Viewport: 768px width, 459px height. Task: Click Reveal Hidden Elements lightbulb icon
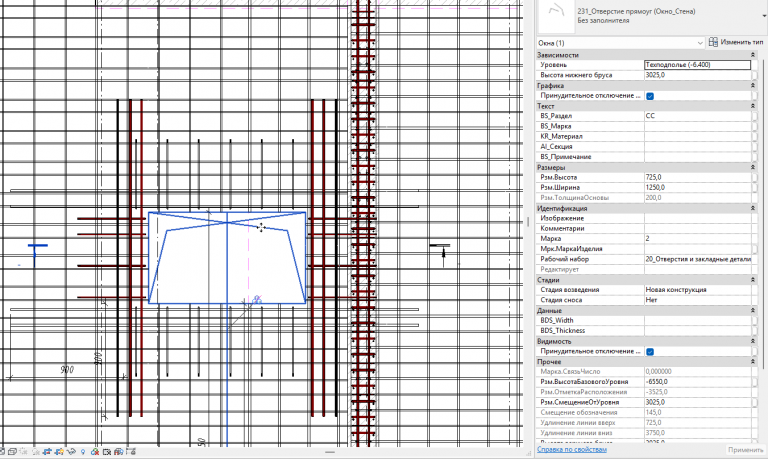[83, 451]
